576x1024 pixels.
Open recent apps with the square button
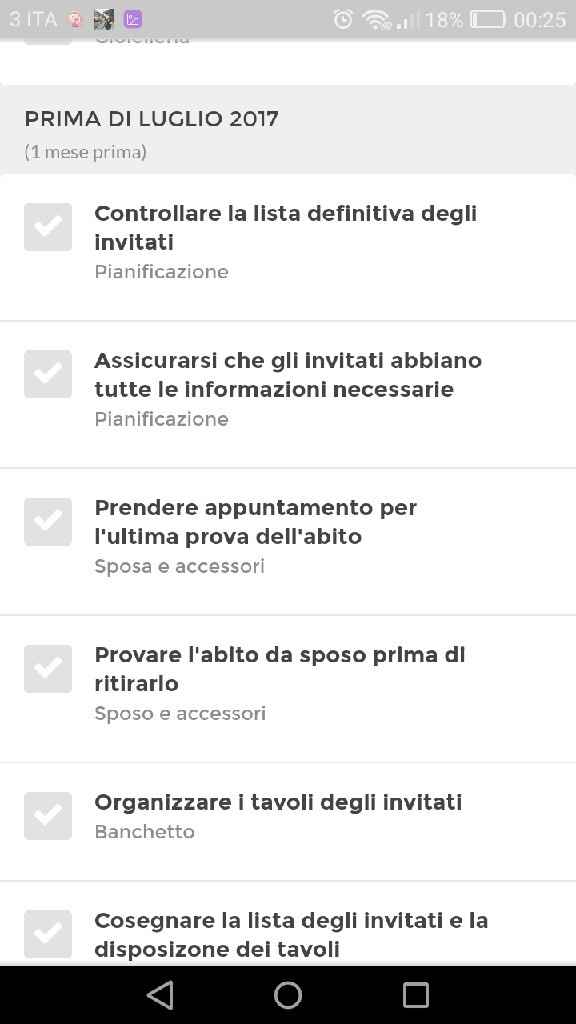[x=414, y=995]
